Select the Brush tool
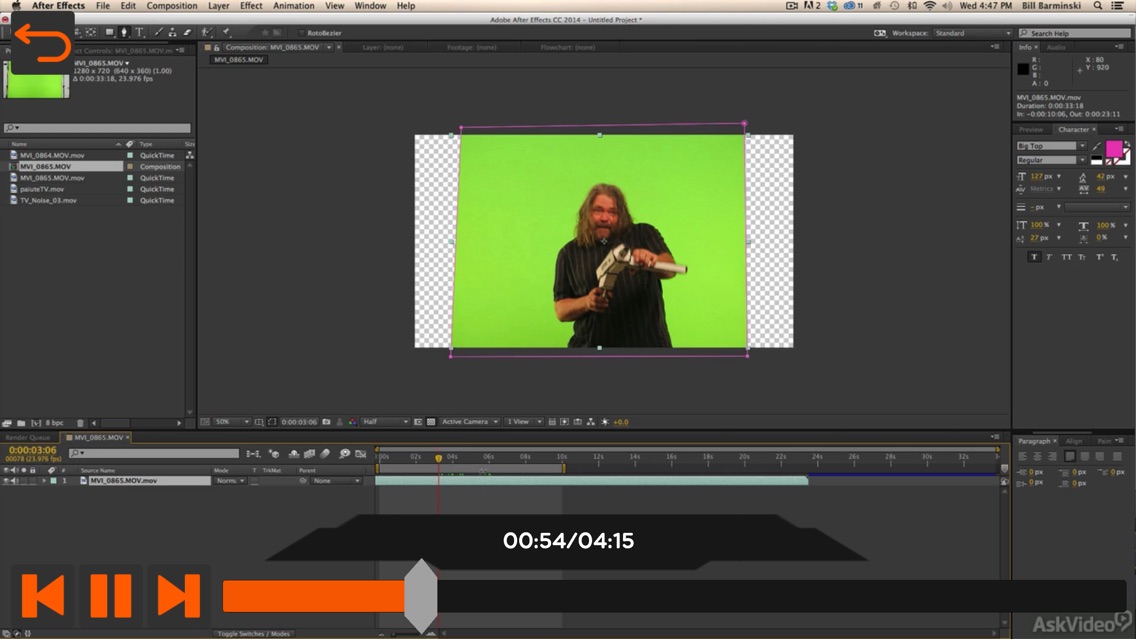 tap(159, 33)
